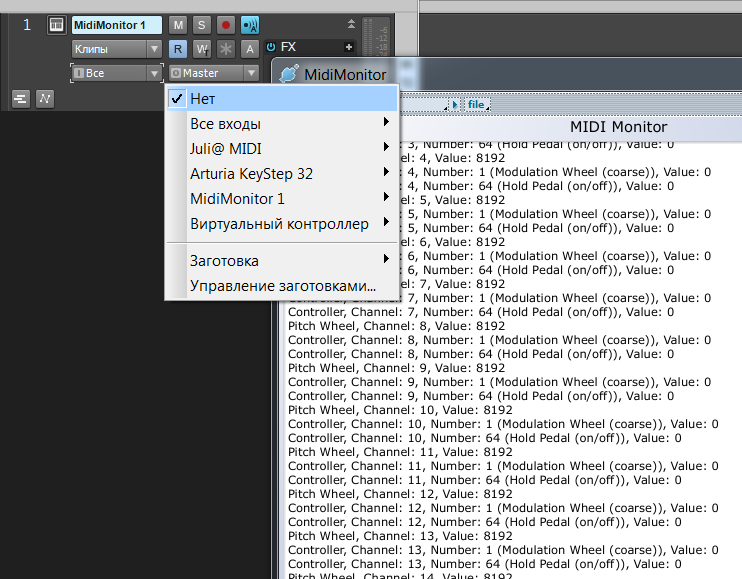Viewport: 742px width, 579px height.
Task: Click the track volume meter
Action: click(x=376, y=37)
